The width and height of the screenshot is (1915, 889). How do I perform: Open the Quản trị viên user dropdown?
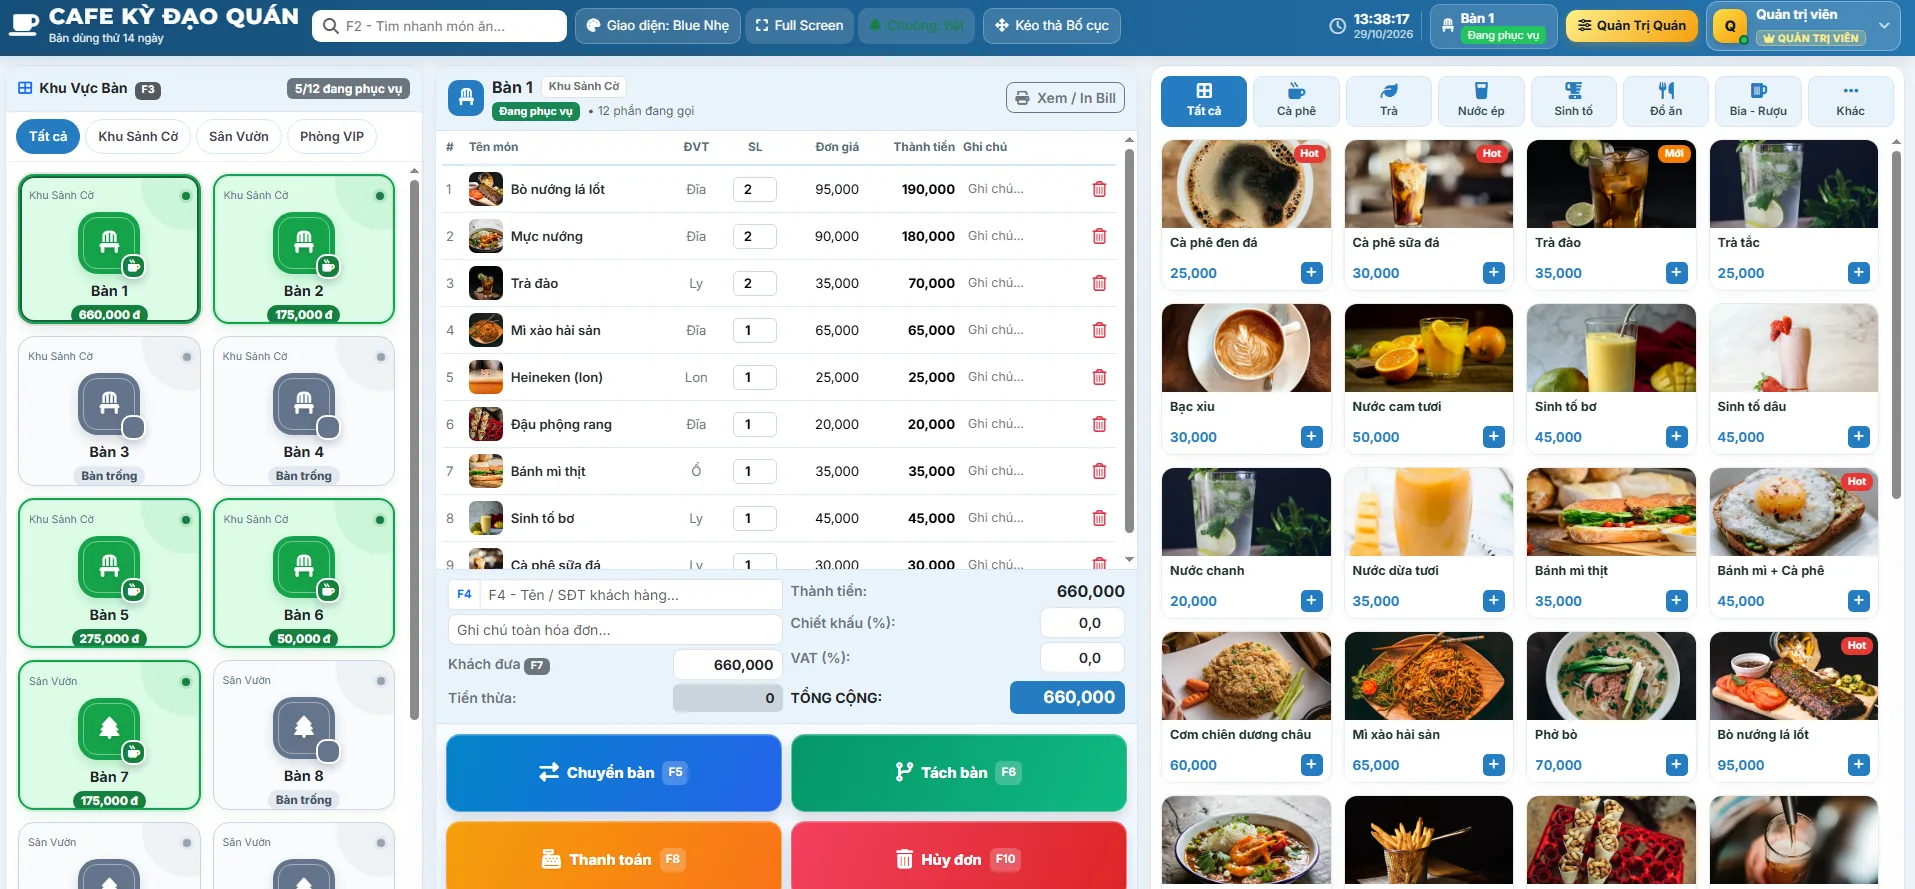click(x=1805, y=26)
